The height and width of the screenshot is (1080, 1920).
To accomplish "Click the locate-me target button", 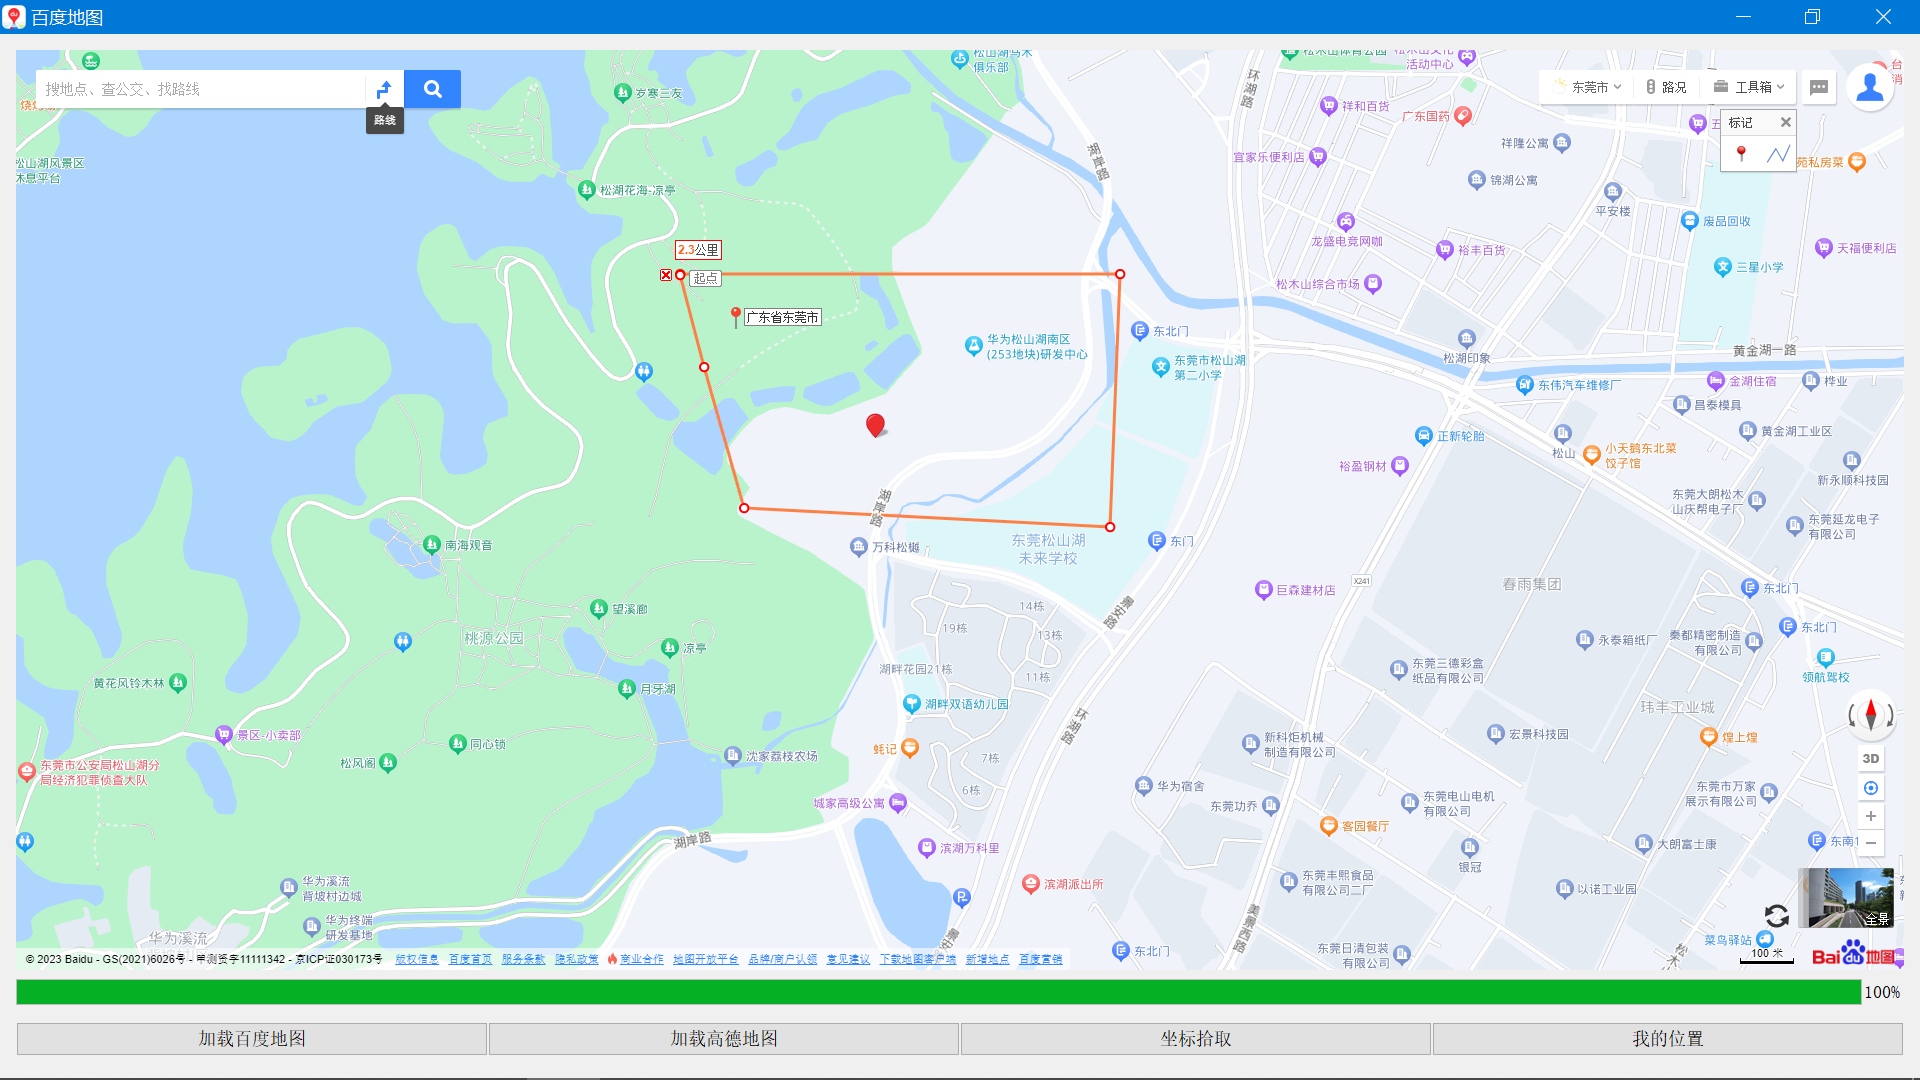I will point(1870,788).
